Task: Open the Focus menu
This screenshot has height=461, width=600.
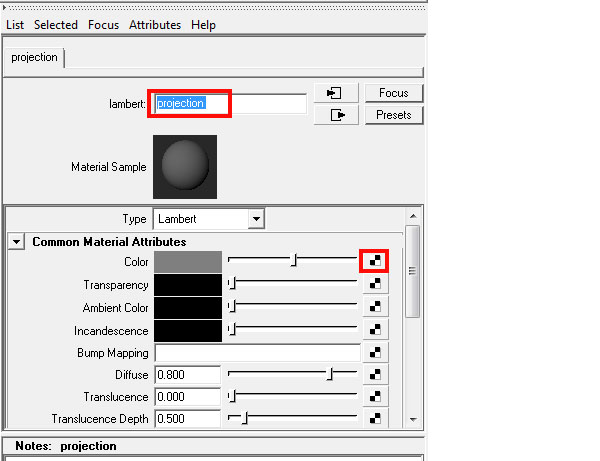Action: click(103, 25)
